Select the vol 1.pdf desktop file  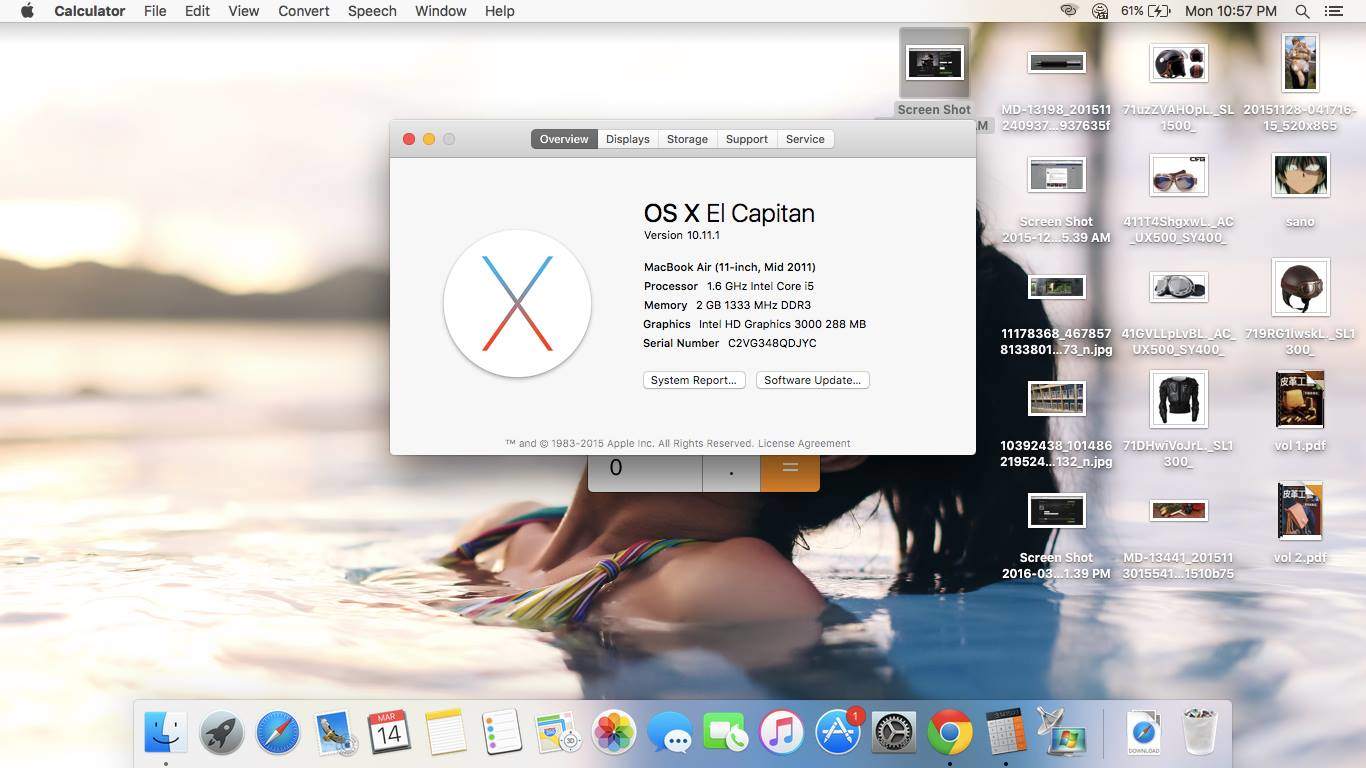(x=1300, y=400)
